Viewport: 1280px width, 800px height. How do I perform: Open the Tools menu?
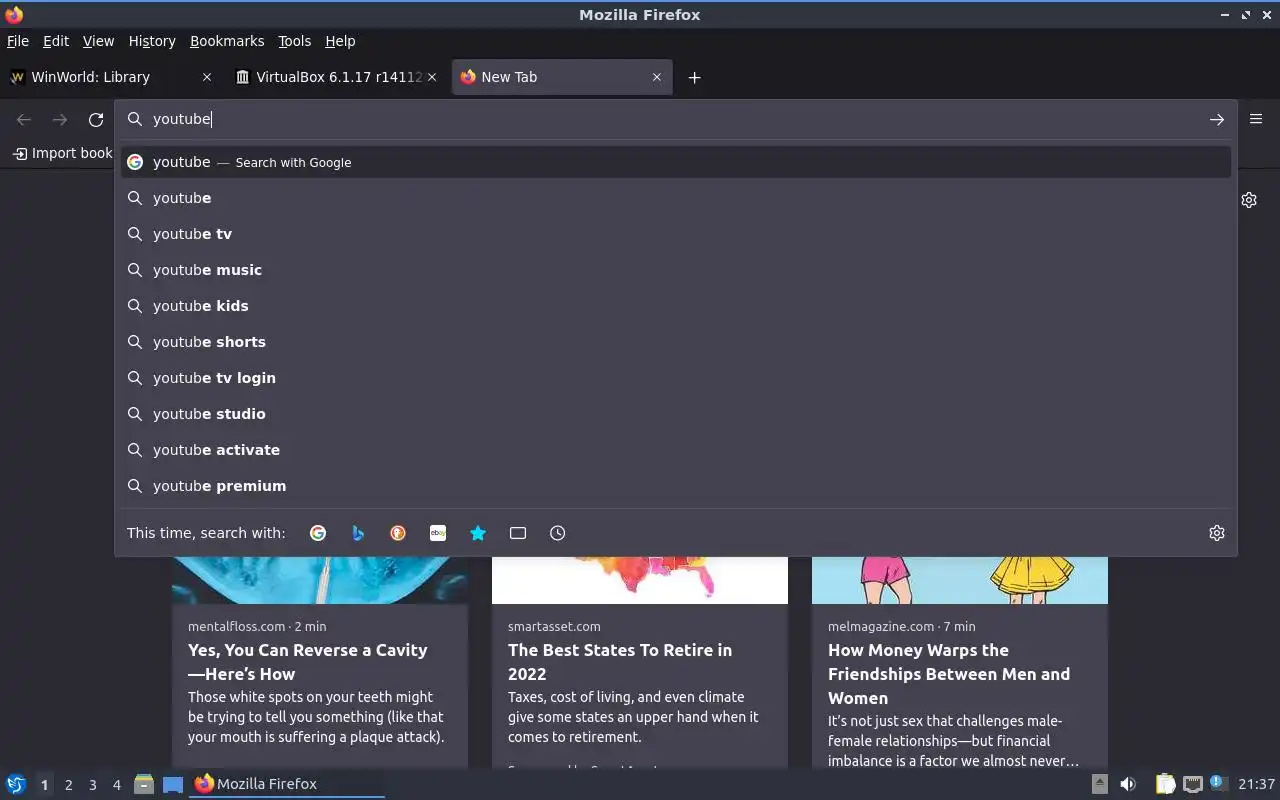[294, 41]
